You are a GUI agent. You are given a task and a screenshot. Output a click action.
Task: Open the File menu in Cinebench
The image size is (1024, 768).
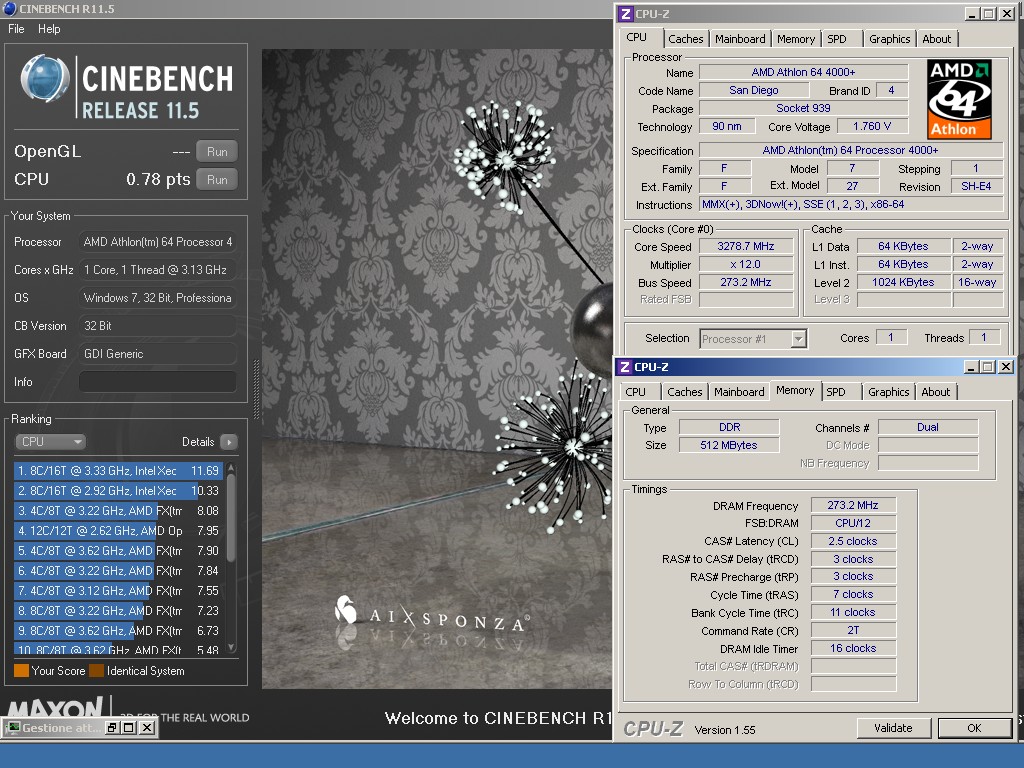pyautogui.click(x=16, y=29)
